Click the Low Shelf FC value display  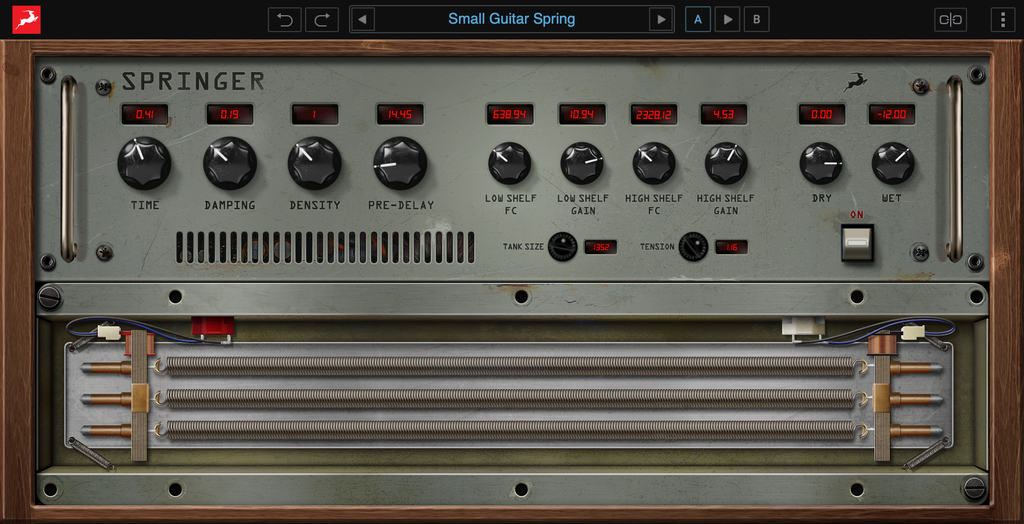tap(510, 114)
